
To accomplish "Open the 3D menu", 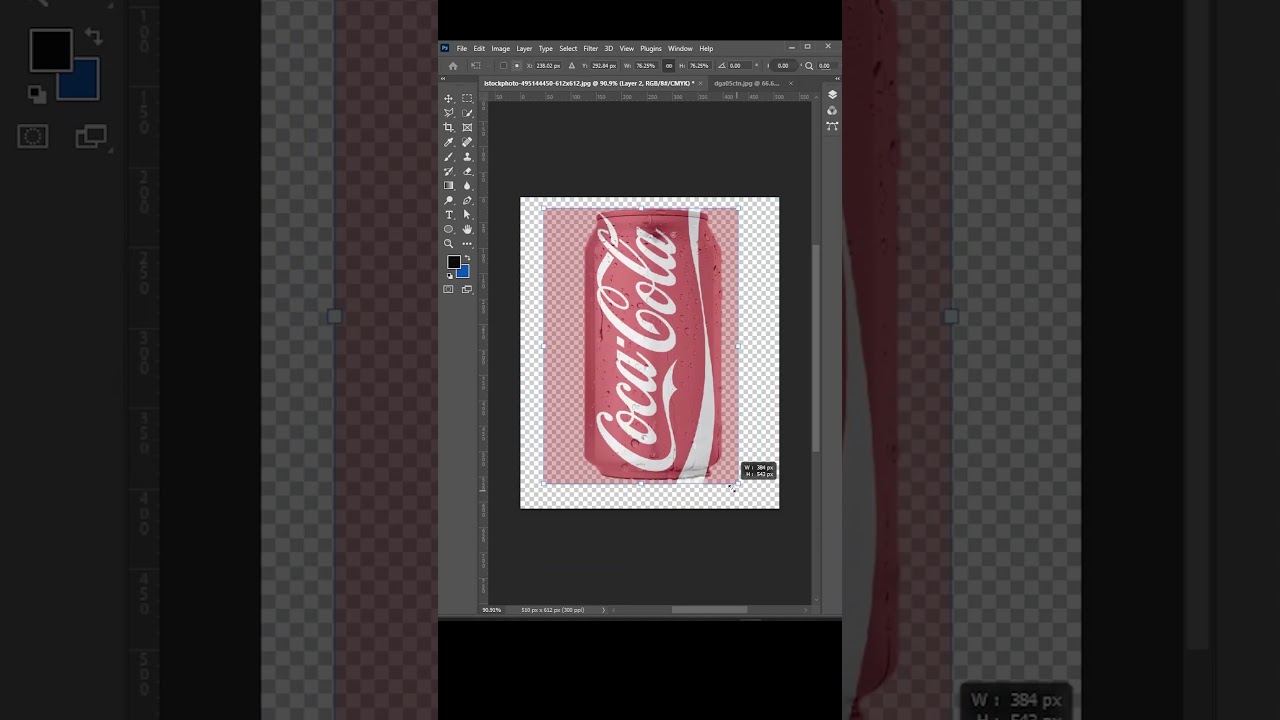I will (x=608, y=49).
